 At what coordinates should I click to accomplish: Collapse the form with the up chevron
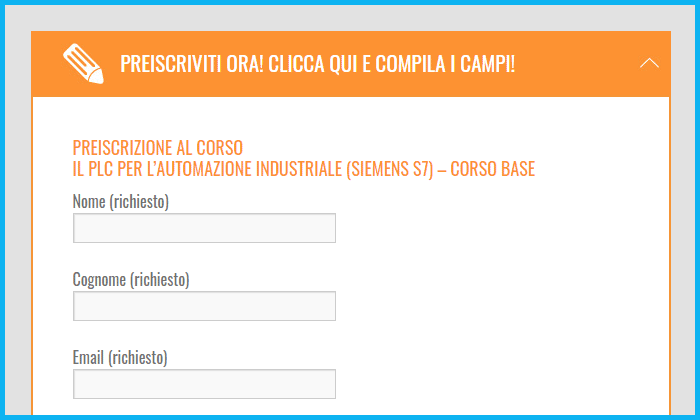pos(649,63)
